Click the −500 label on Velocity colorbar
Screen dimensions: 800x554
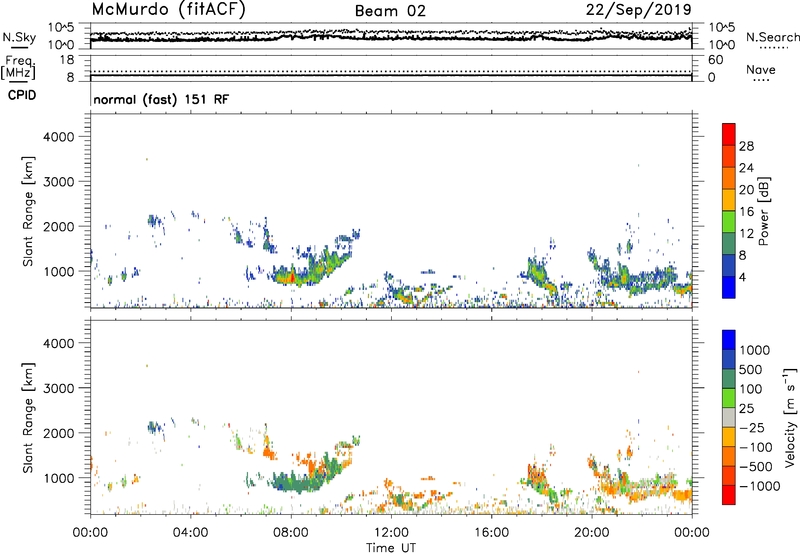(756, 467)
